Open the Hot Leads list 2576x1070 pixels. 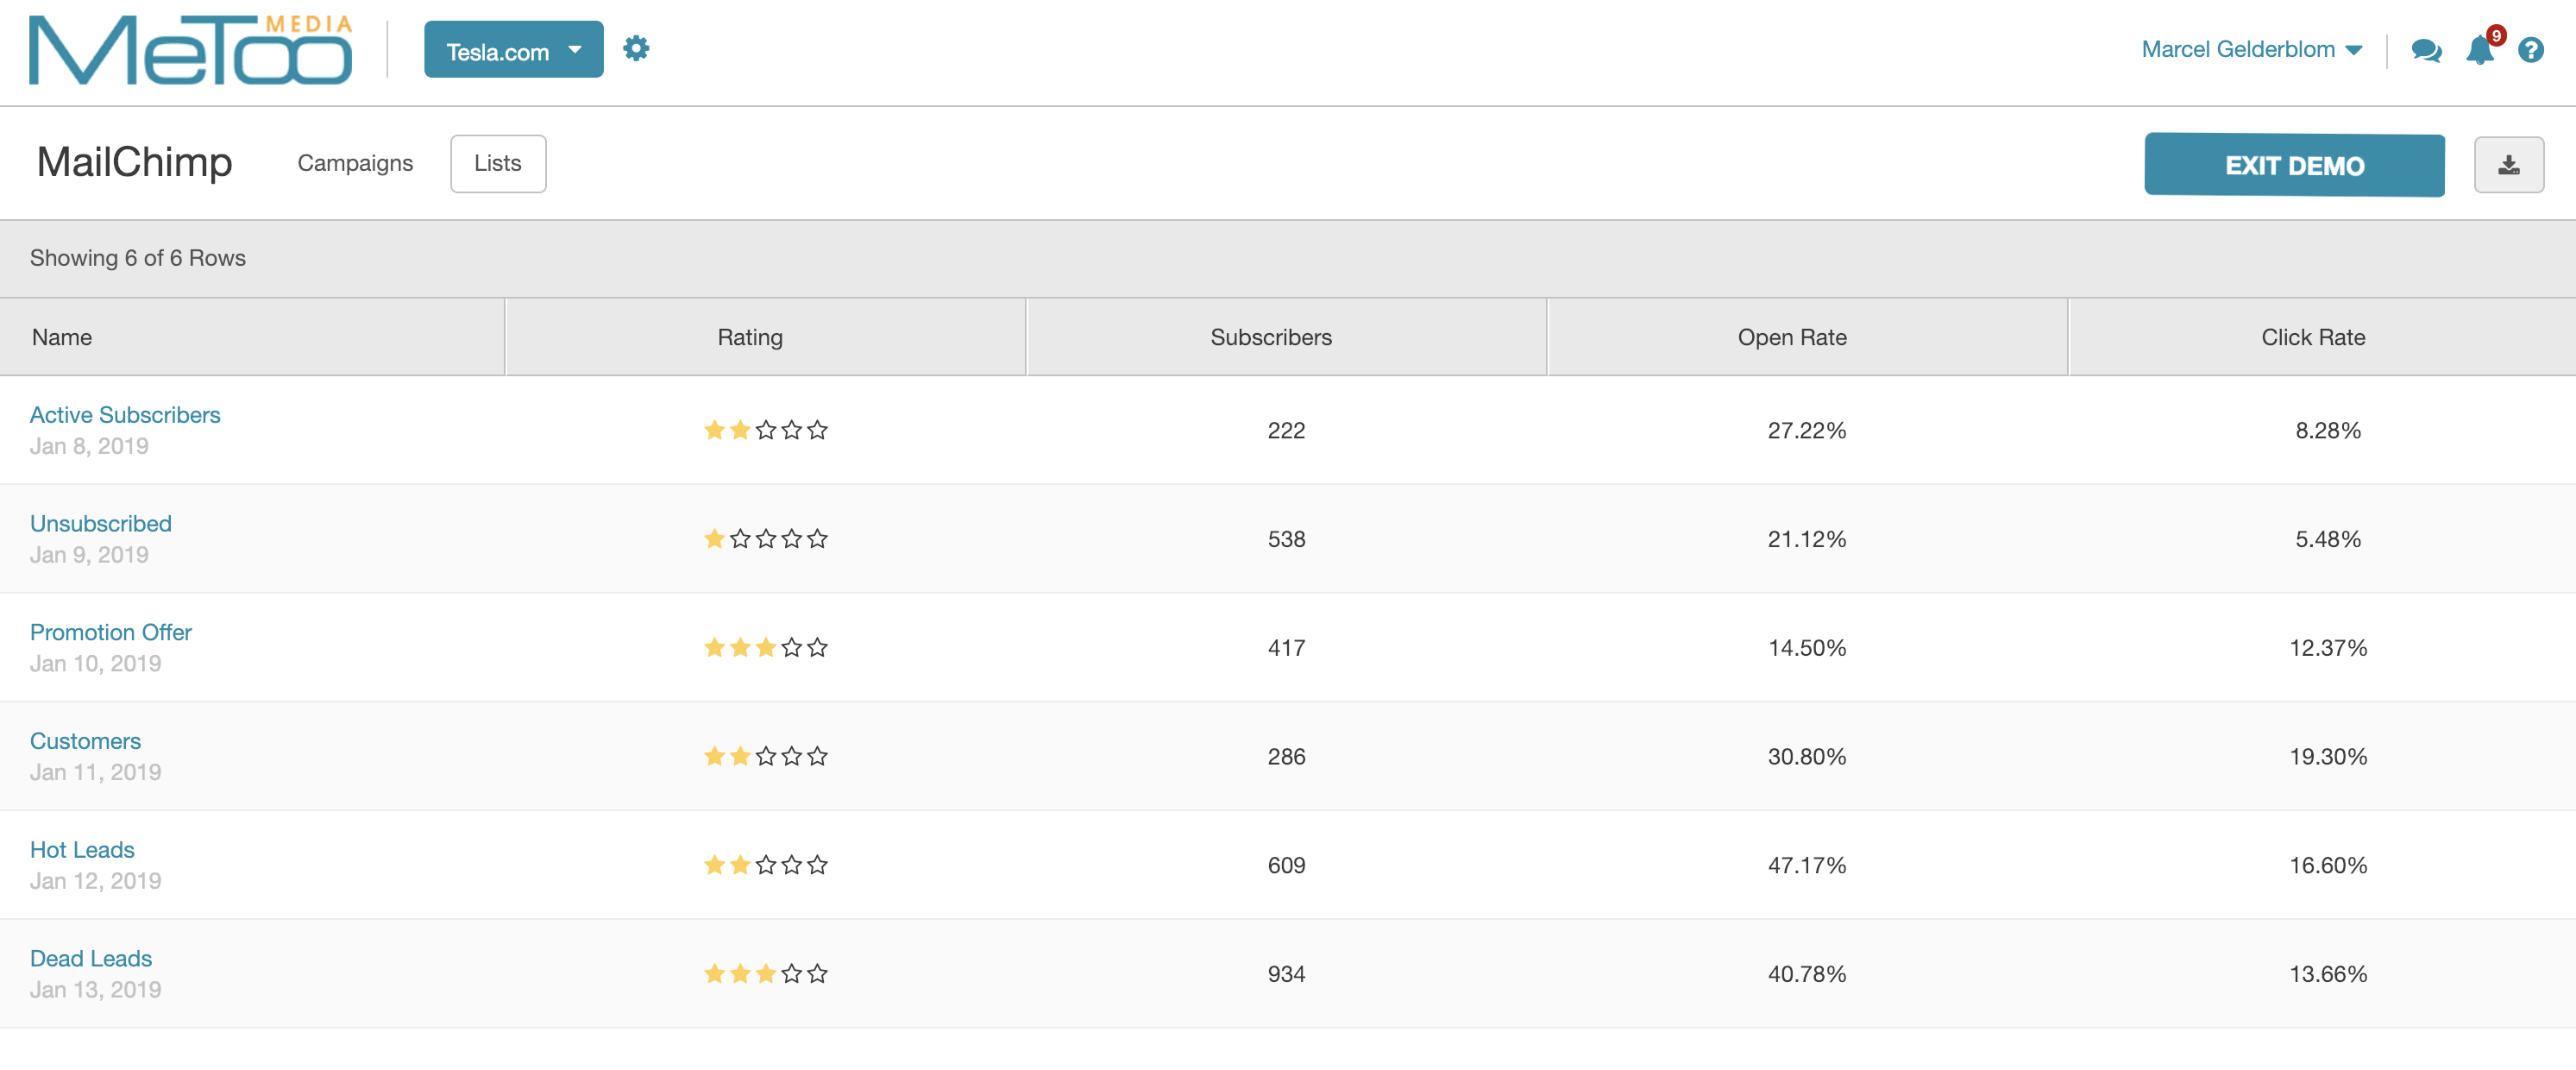tap(82, 850)
